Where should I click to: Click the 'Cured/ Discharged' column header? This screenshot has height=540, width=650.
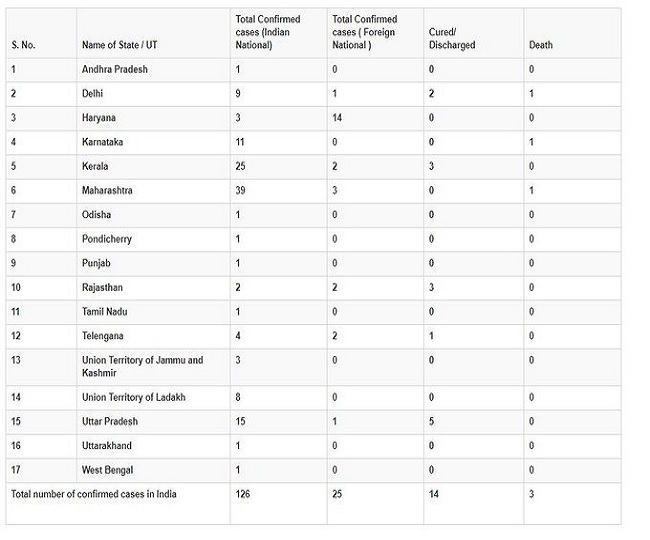(x=451, y=39)
